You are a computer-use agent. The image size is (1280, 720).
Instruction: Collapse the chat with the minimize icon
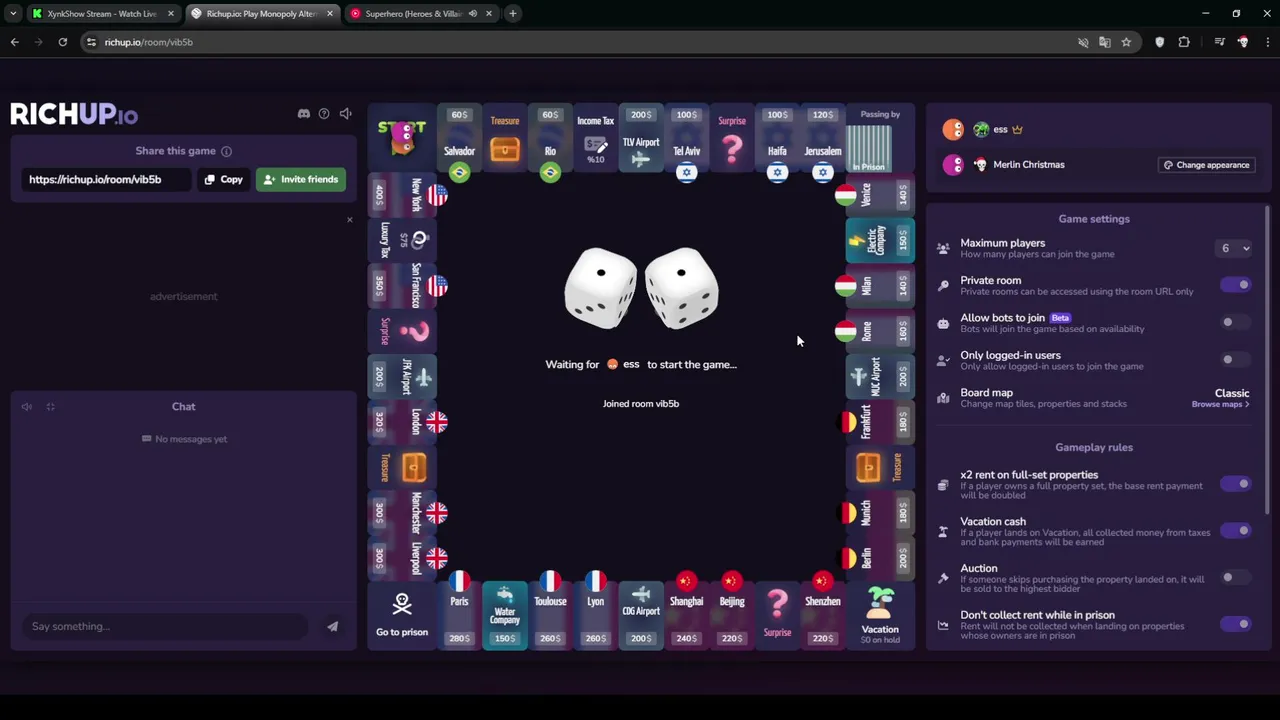(x=50, y=407)
